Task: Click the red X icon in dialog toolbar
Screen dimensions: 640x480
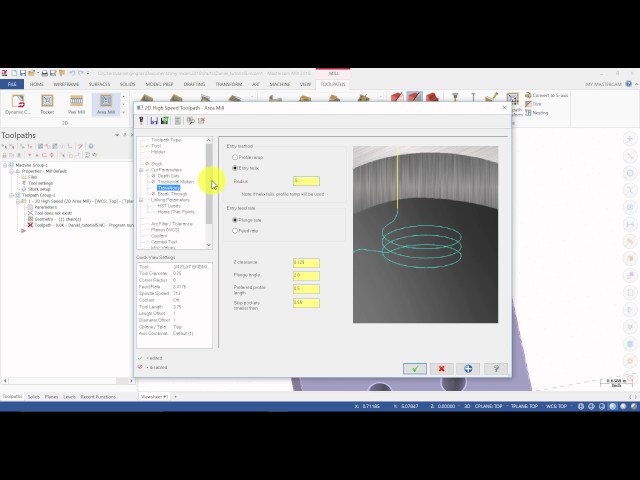Action: point(201,121)
